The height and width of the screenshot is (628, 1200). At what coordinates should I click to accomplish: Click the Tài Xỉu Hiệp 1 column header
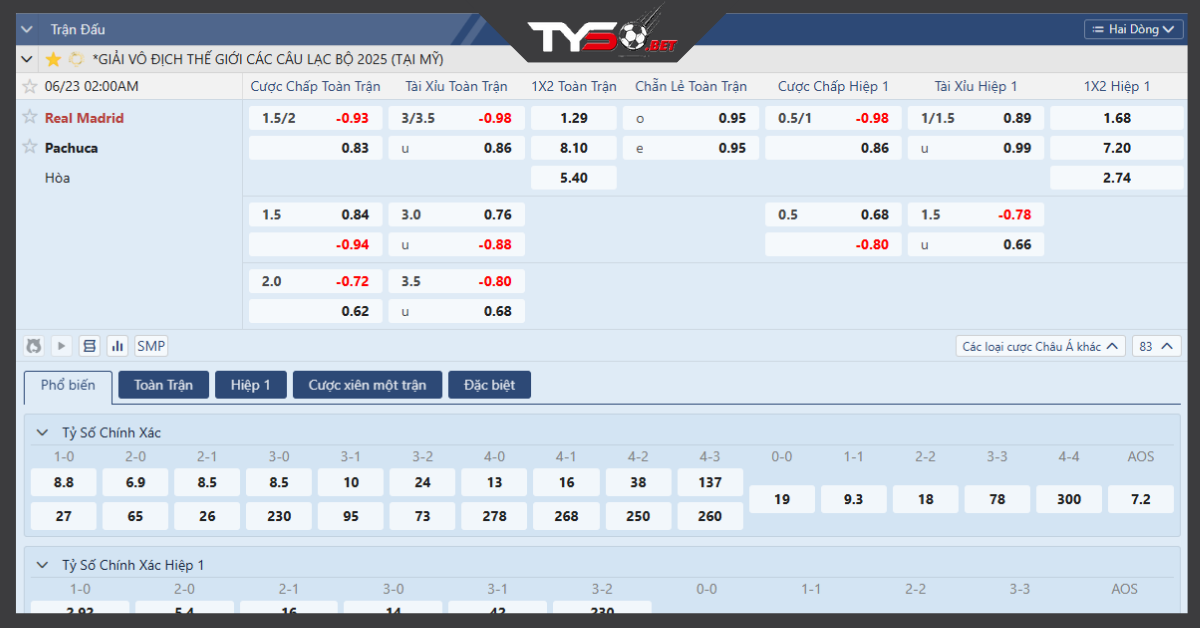click(x=976, y=87)
